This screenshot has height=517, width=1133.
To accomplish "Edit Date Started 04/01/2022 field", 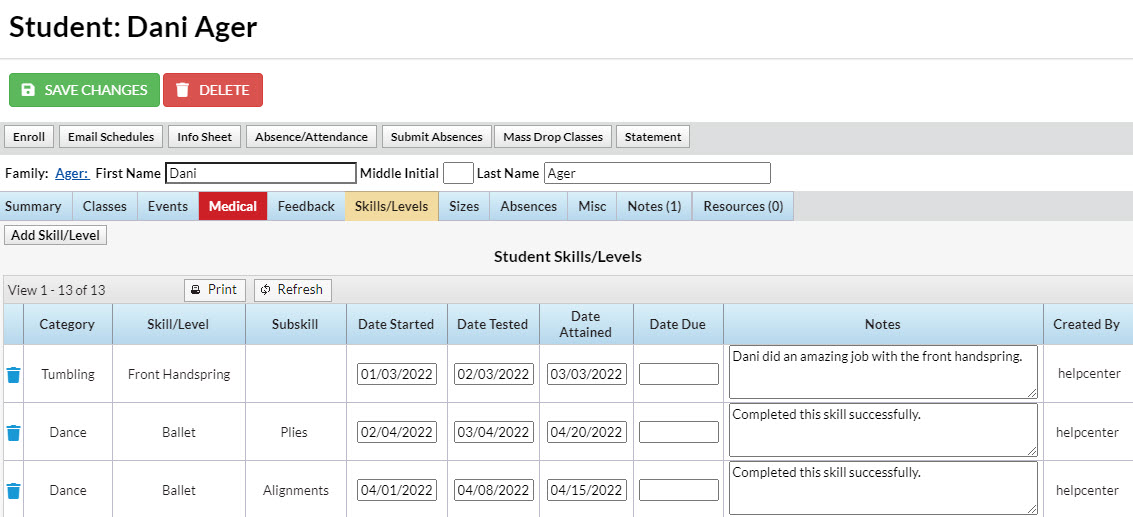I will tap(397, 490).
